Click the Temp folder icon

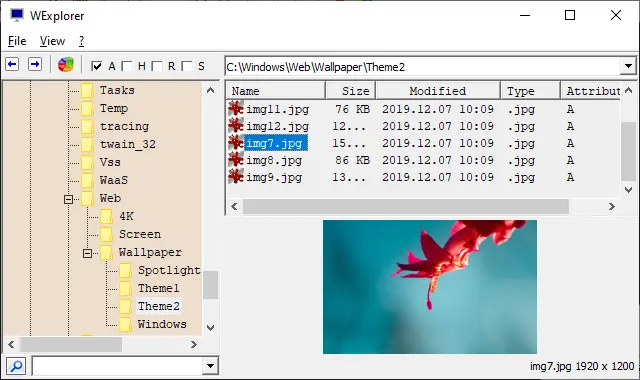(x=87, y=108)
